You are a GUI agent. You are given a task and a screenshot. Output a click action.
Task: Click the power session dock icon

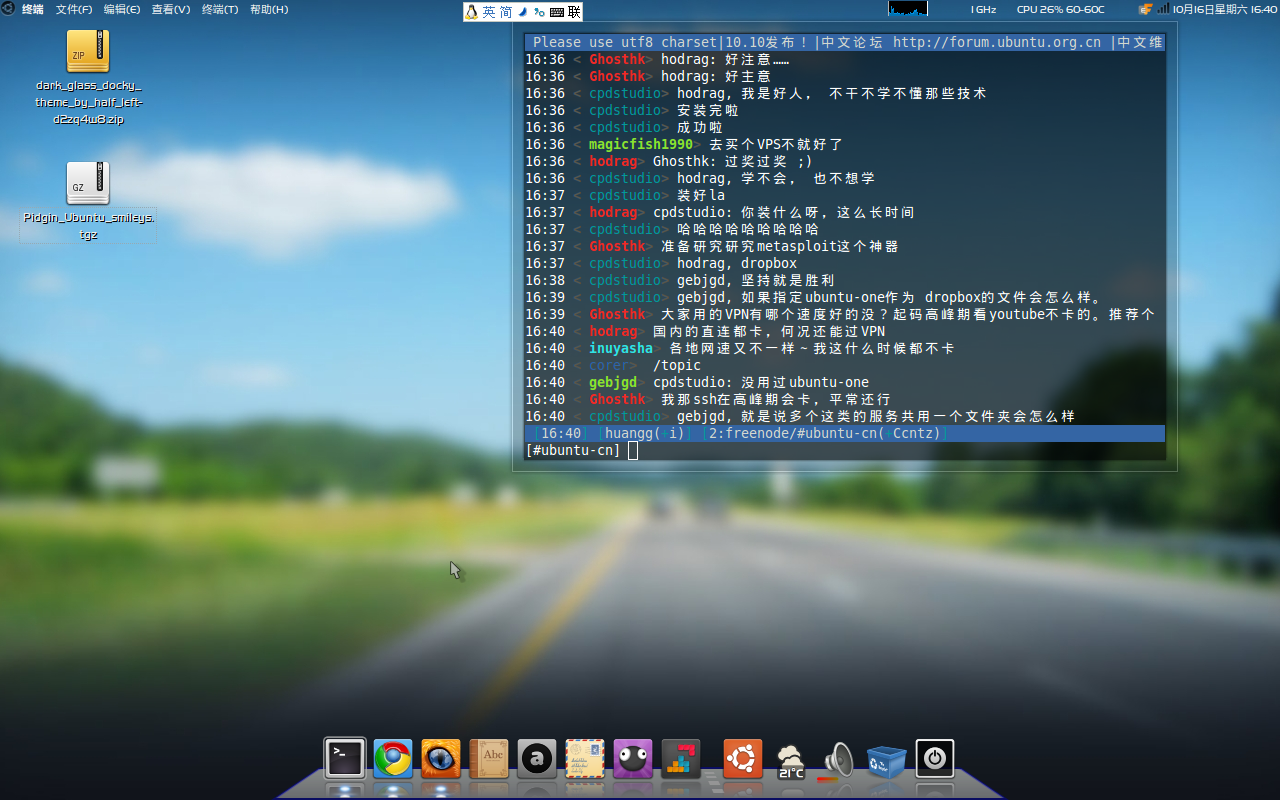(935, 759)
